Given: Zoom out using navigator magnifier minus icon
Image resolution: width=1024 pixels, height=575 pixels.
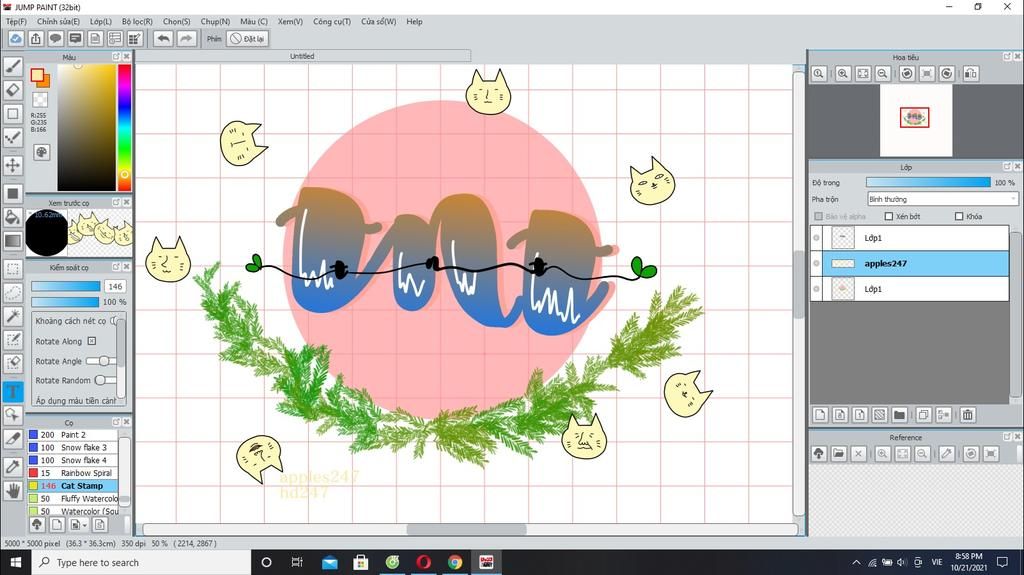Looking at the screenshot, I should pos(882,74).
